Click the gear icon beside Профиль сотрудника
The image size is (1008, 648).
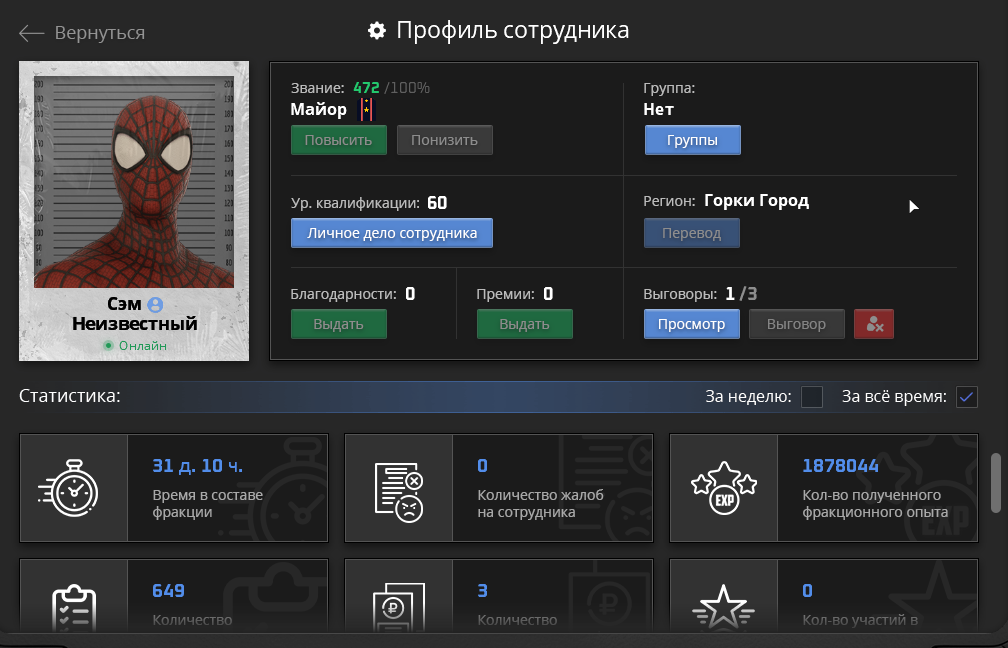coord(377,30)
